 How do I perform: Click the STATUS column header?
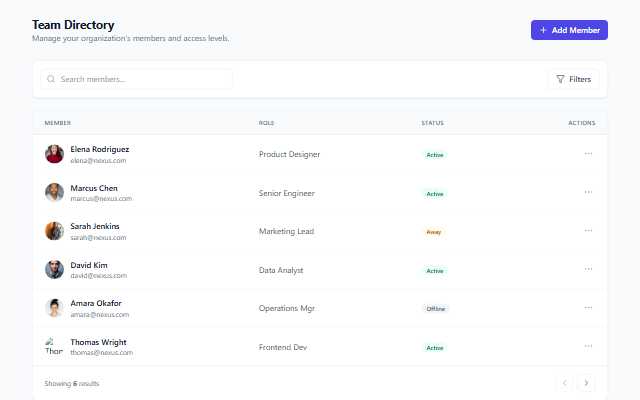(x=433, y=123)
